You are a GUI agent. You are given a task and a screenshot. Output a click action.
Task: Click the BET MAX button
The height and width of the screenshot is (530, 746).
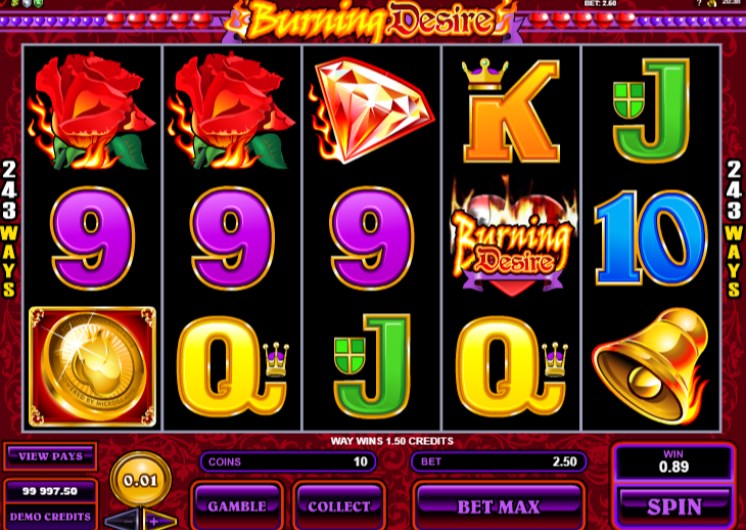click(x=498, y=506)
